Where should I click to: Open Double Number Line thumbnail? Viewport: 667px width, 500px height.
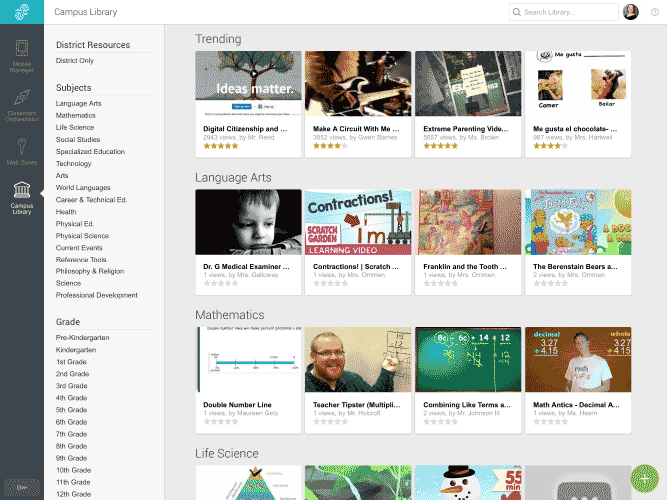pos(248,360)
